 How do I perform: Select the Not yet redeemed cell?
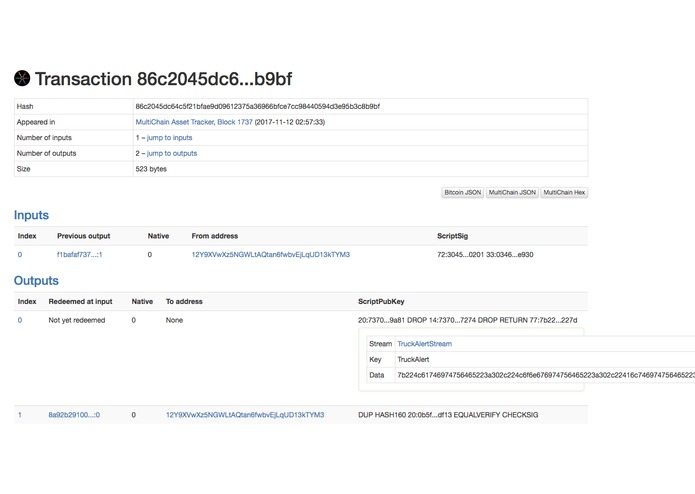[77, 320]
